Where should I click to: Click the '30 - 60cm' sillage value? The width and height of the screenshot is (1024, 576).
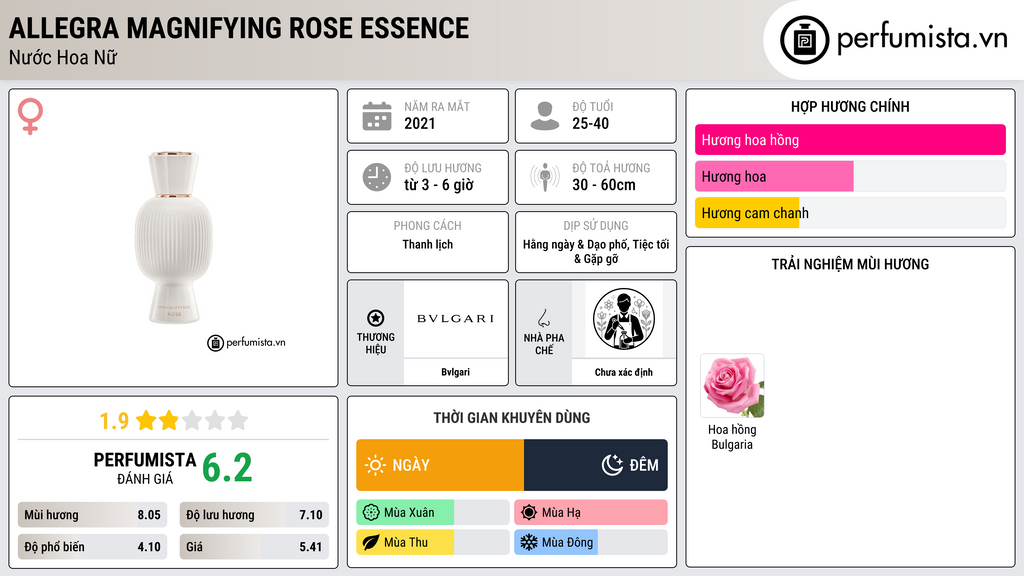[604, 185]
